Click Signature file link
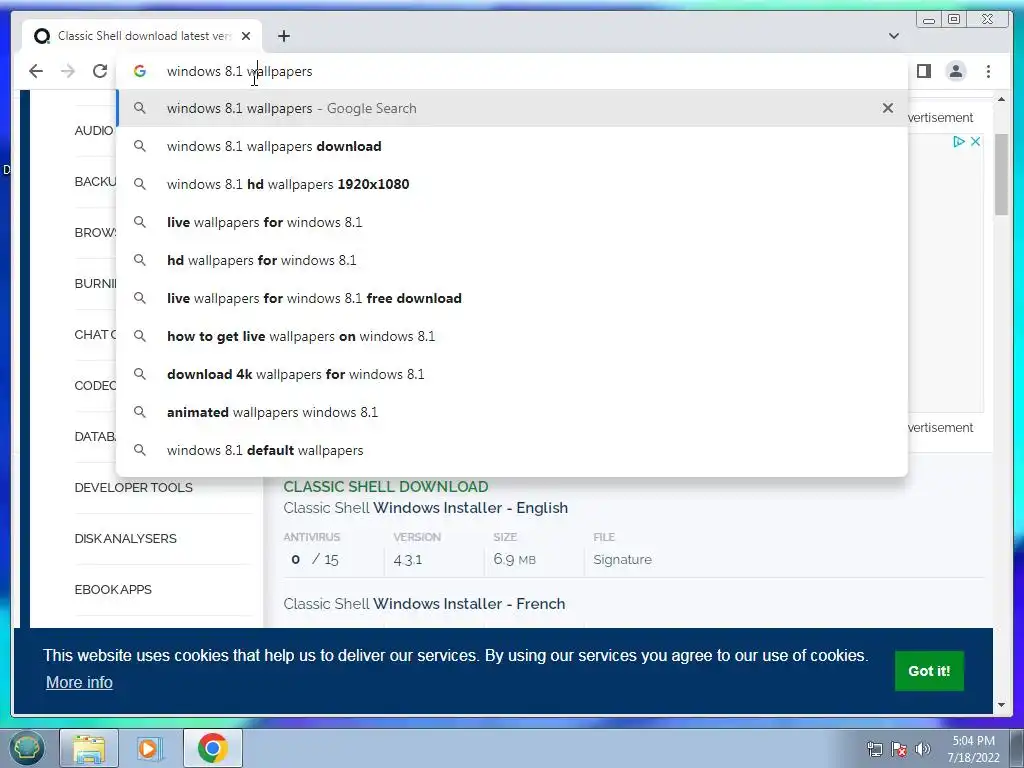Screen dimensions: 1024x768 click(x=622, y=560)
